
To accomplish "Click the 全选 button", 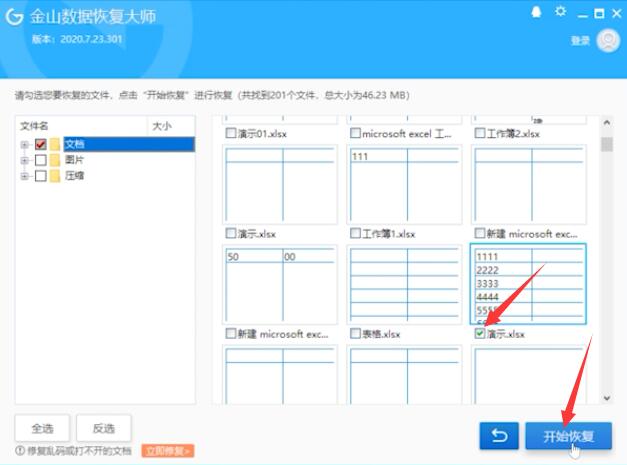I will pyautogui.click(x=42, y=428).
